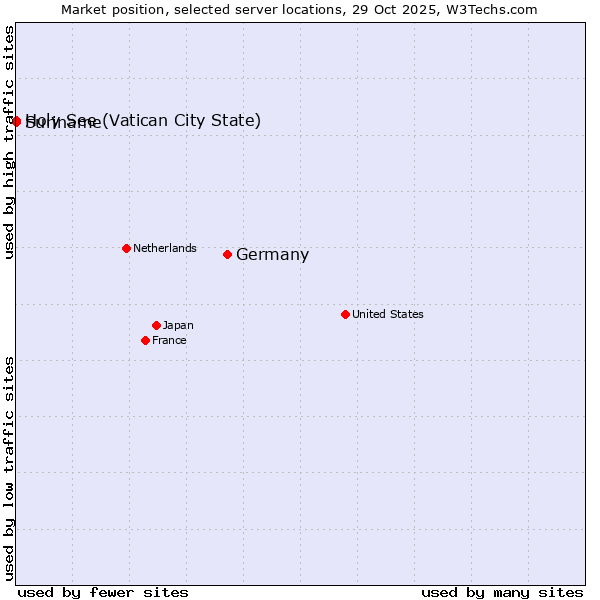
Task: Click the Germany text label
Action: click(272, 255)
